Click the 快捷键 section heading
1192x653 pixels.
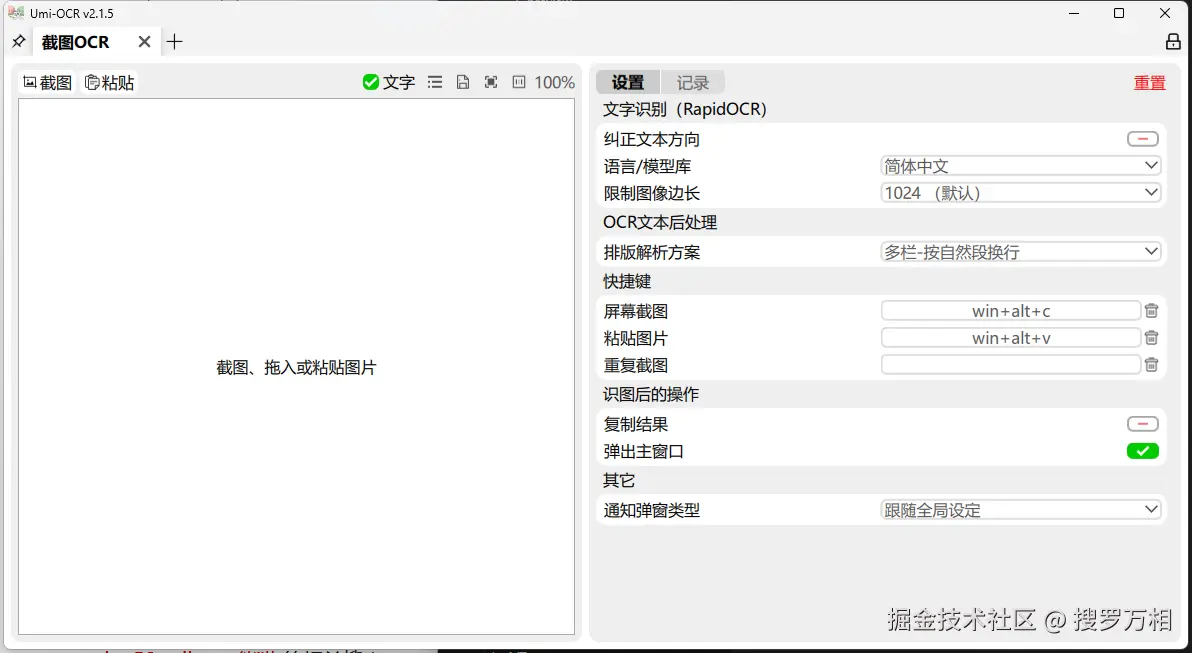coord(627,281)
